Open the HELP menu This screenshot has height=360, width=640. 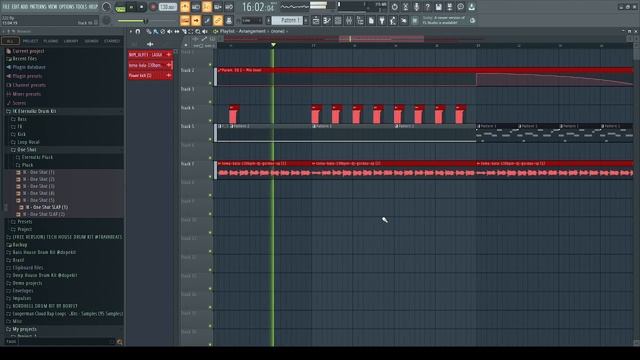93,7
